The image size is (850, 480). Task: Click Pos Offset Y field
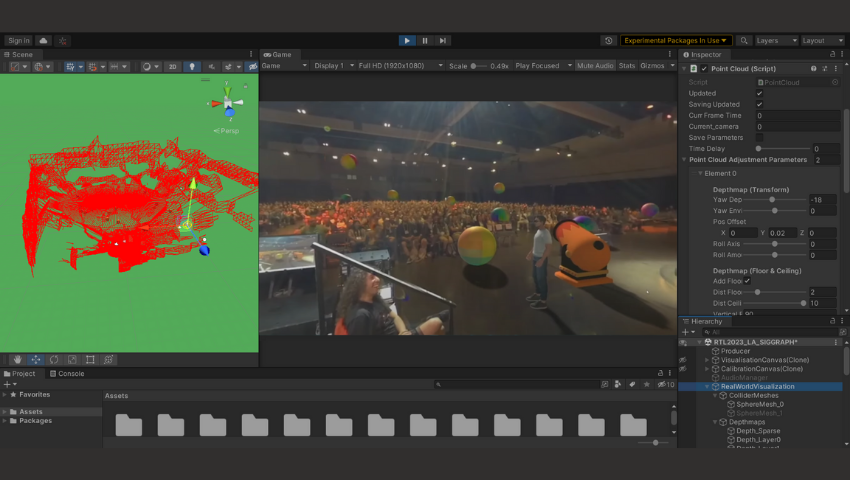(x=782, y=233)
